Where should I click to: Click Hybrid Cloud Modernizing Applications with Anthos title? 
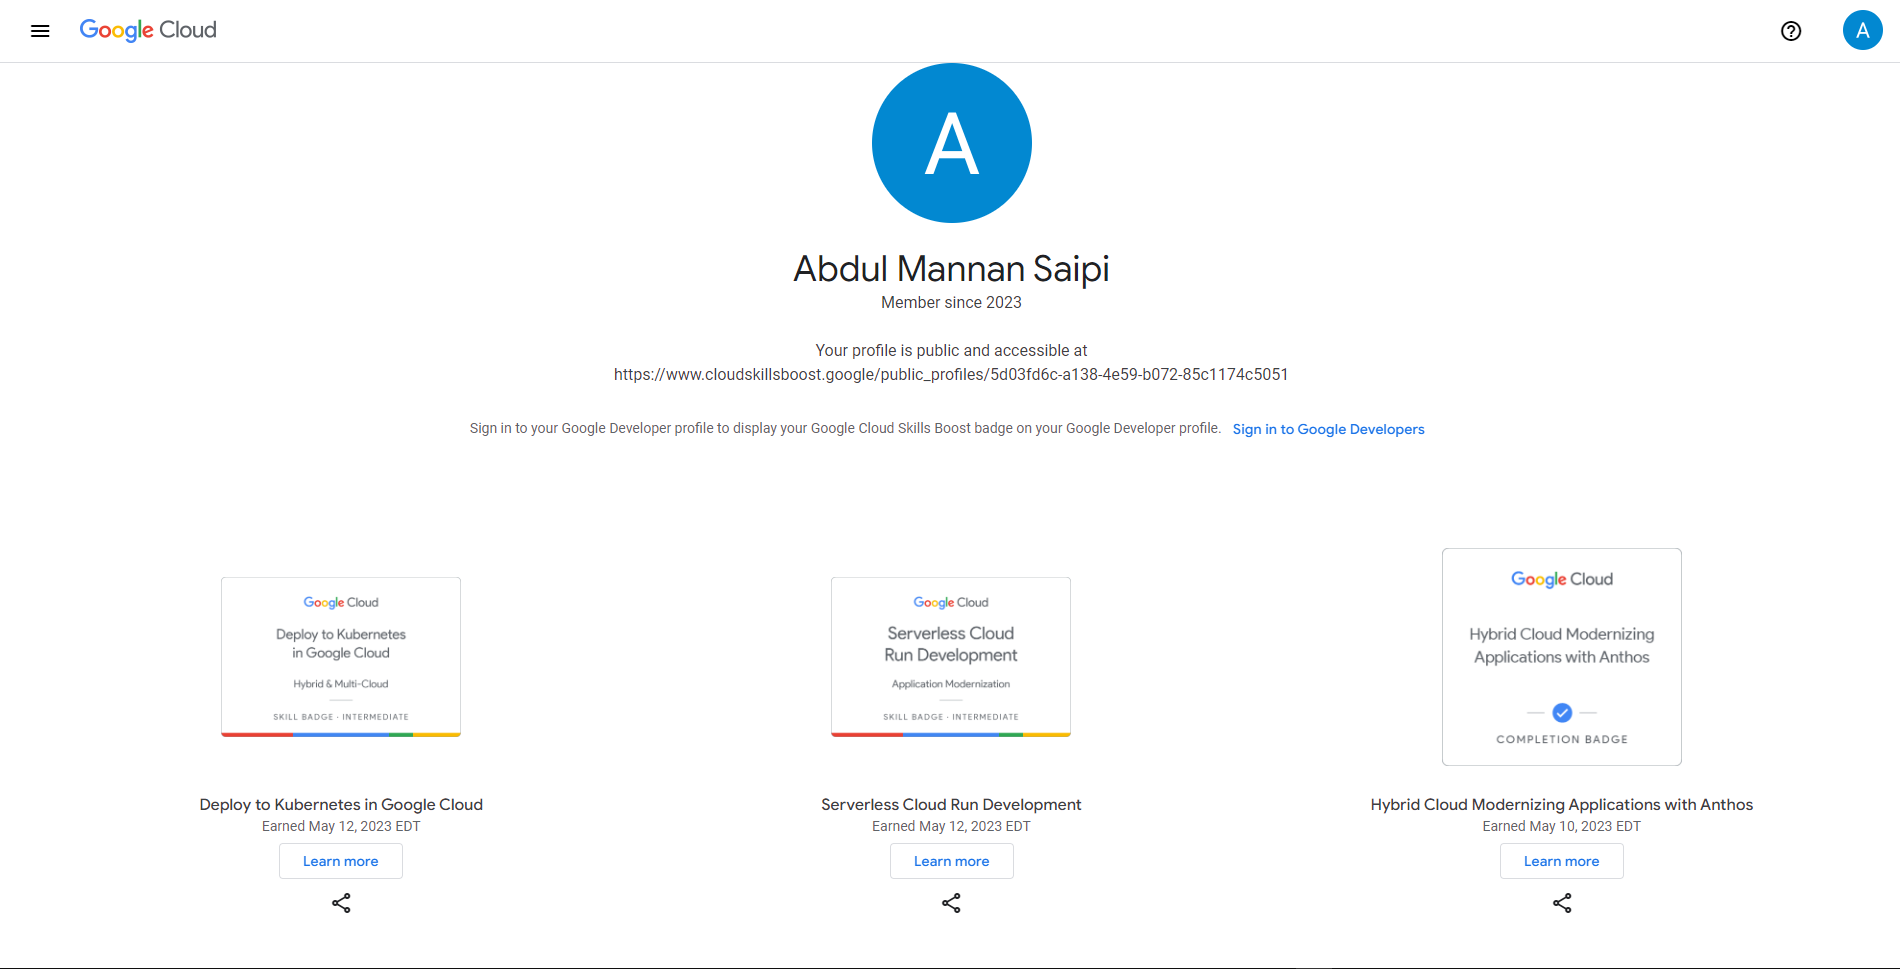point(1561,805)
